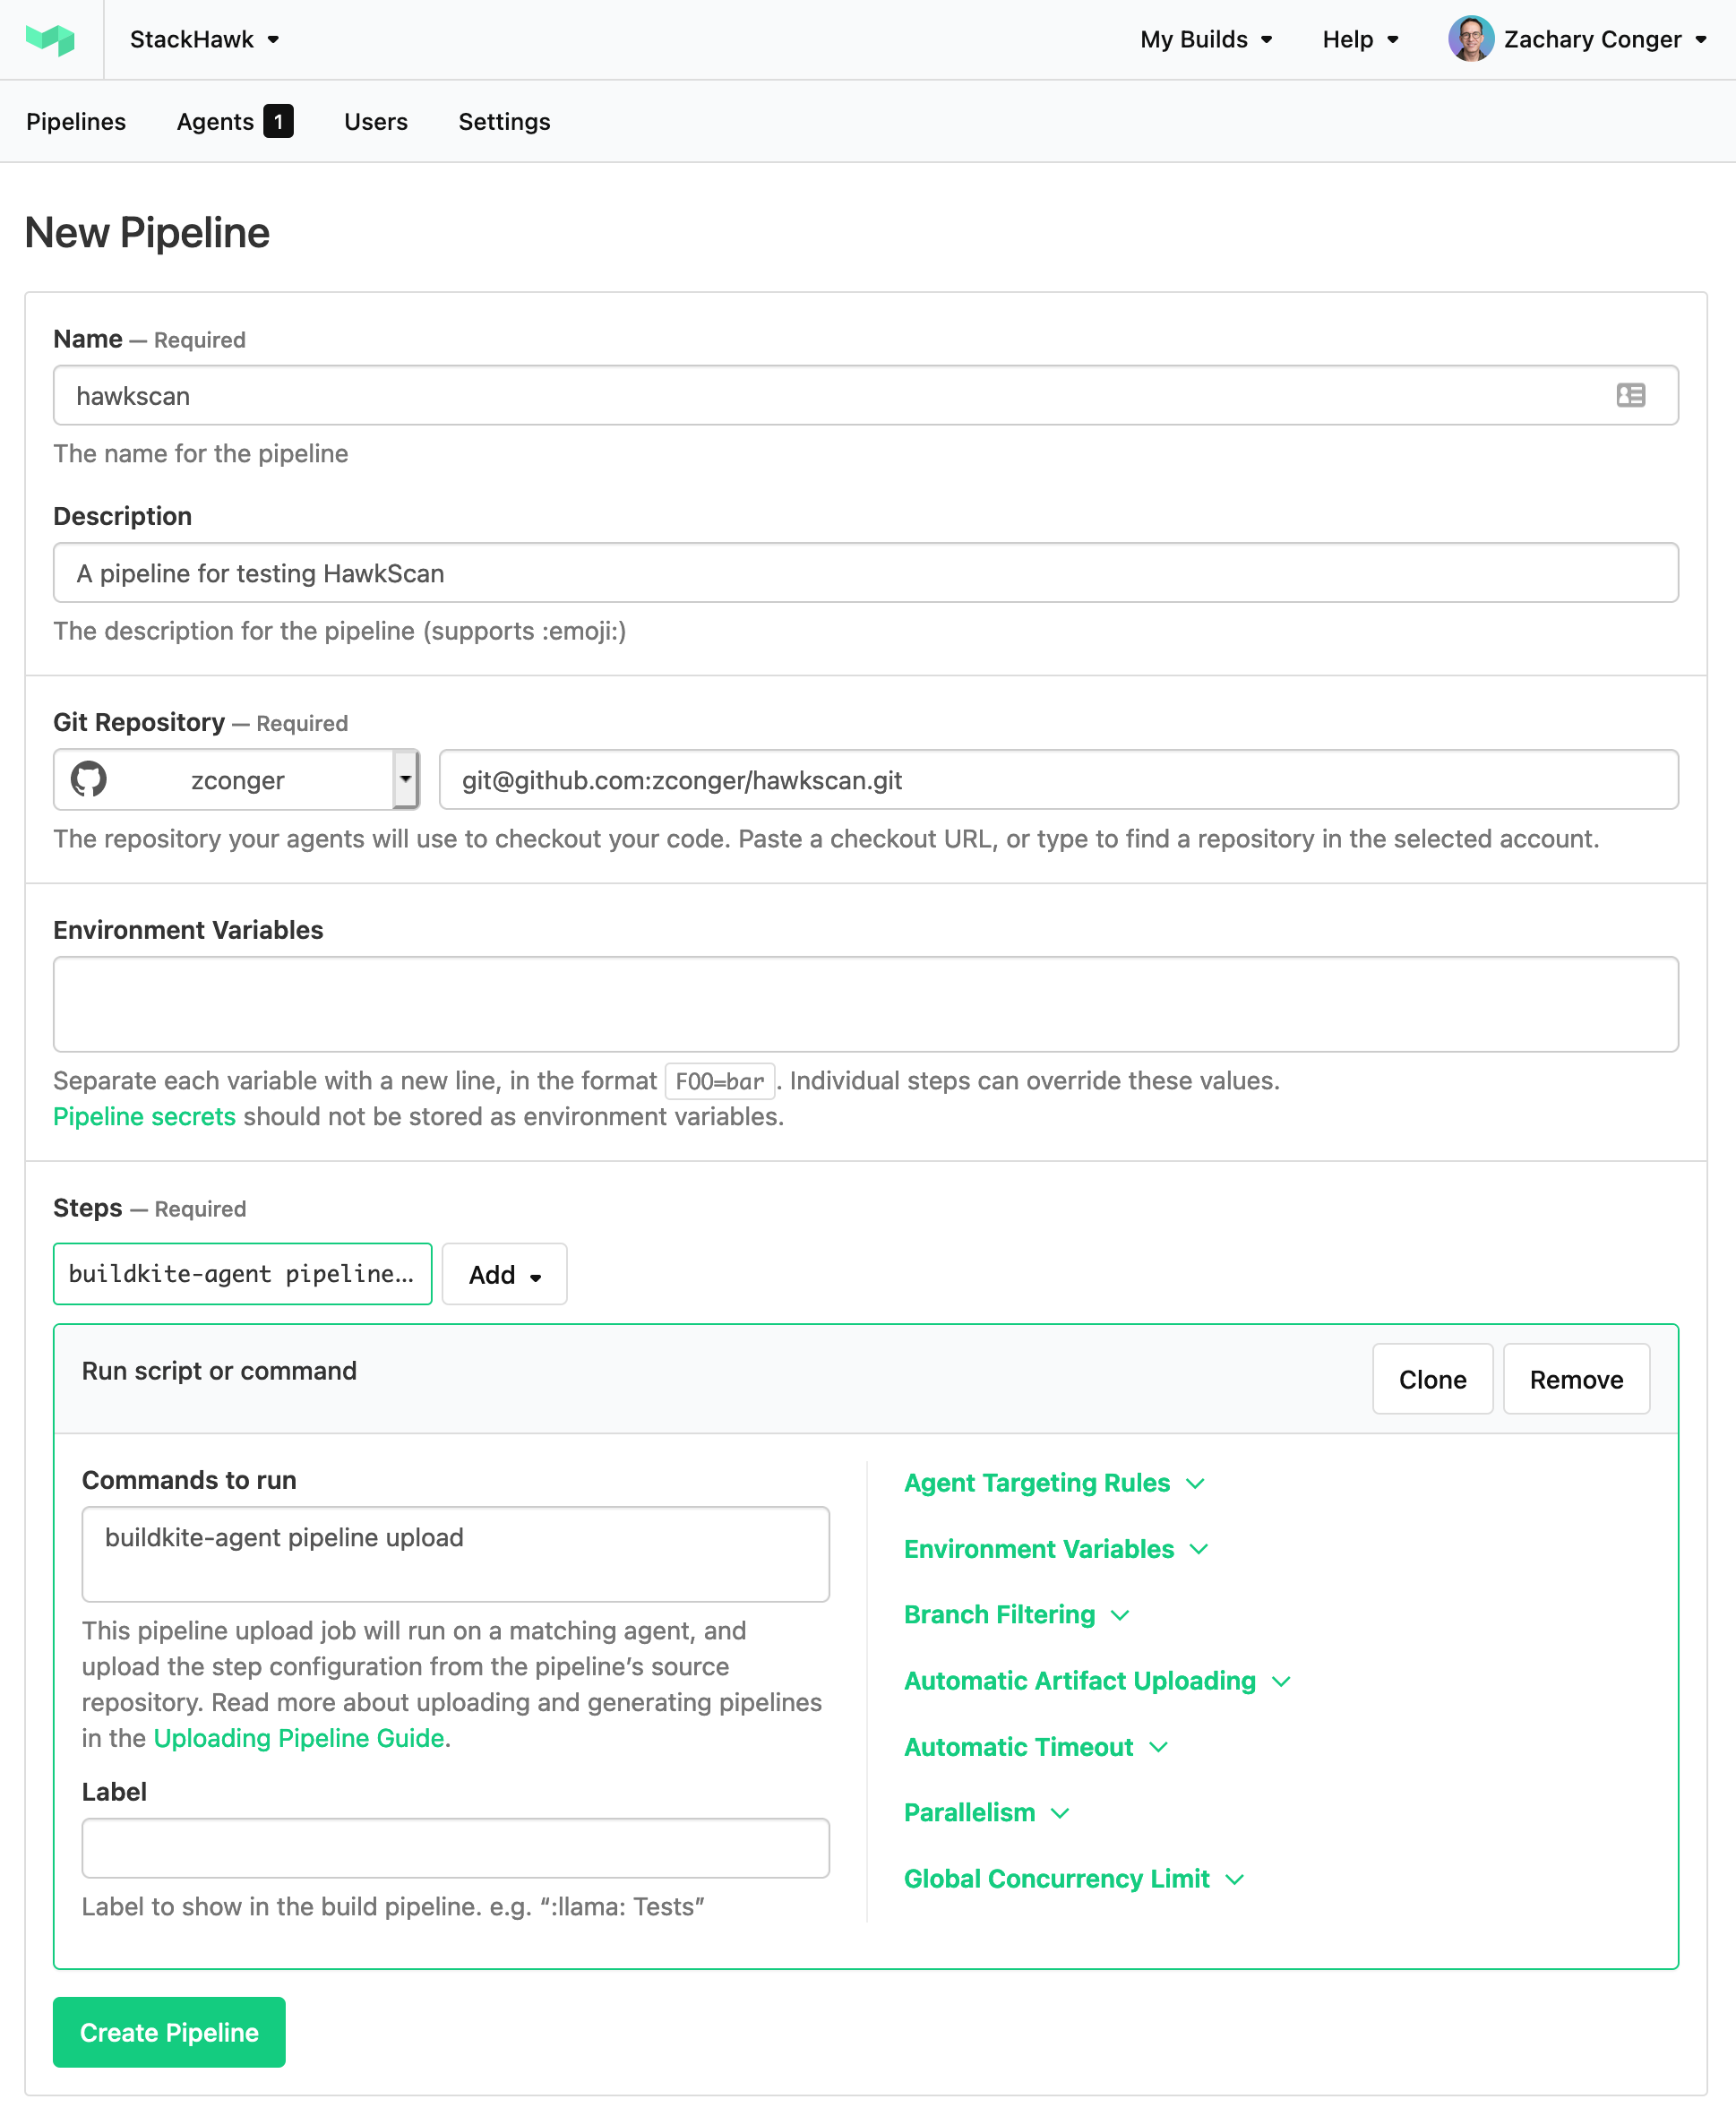
Task: Click the GitHub icon next to zconger
Action: coord(90,779)
